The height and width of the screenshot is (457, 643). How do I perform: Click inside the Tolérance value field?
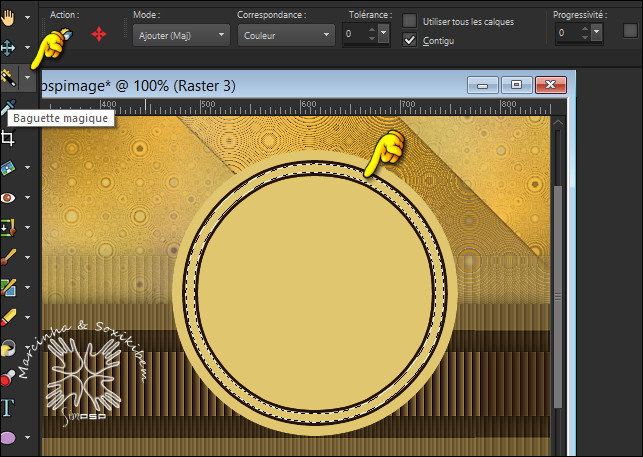(354, 34)
